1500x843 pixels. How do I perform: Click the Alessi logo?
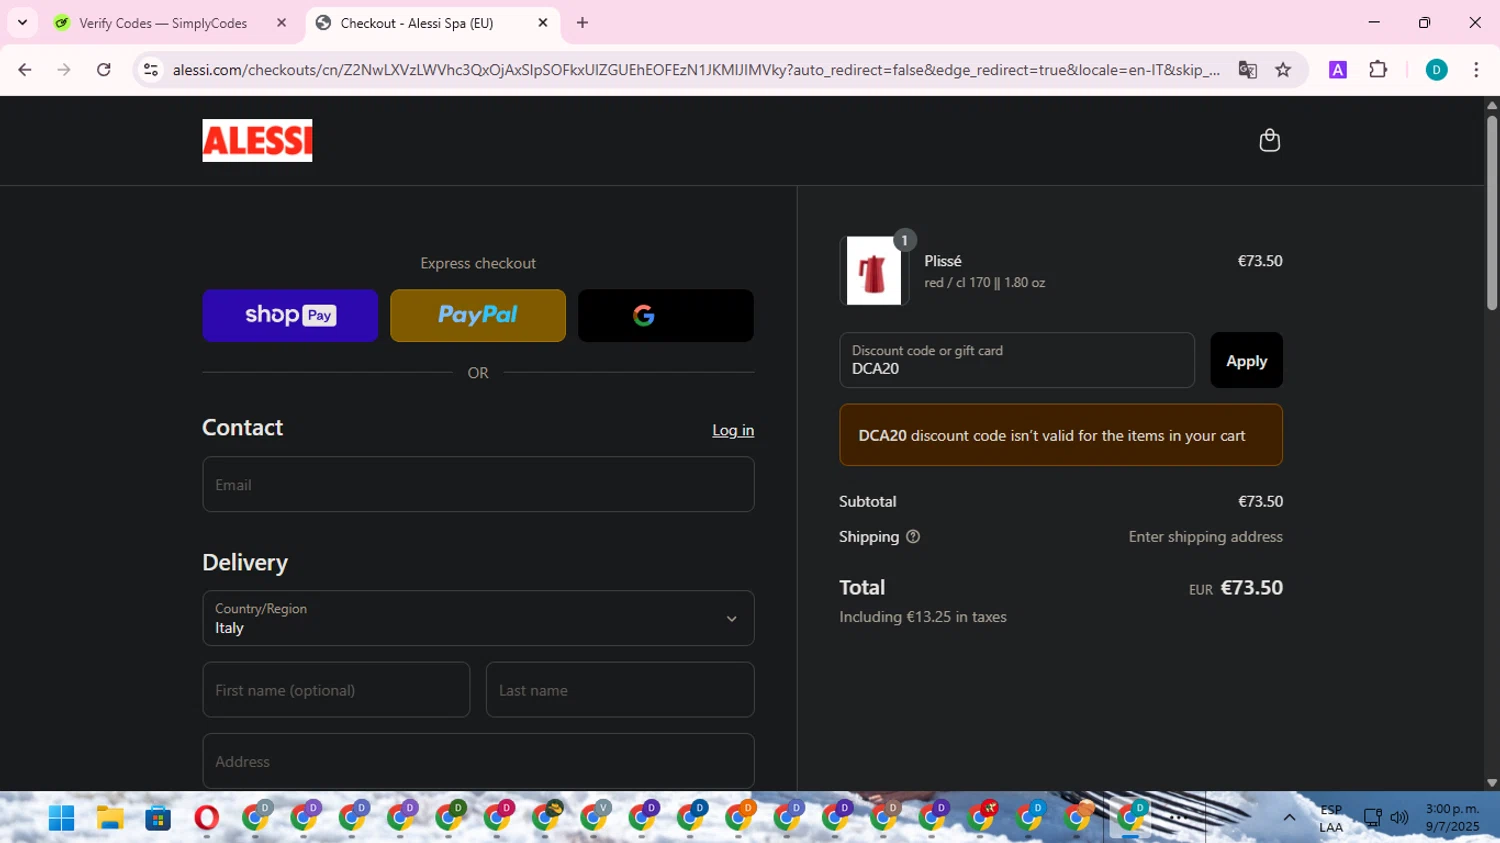(257, 140)
